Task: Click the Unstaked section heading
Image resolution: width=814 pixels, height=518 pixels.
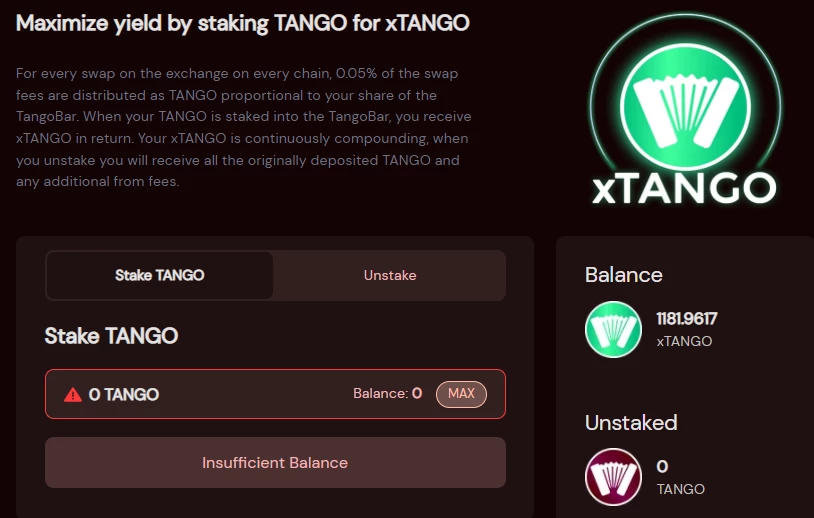Action: pyautogui.click(x=631, y=422)
